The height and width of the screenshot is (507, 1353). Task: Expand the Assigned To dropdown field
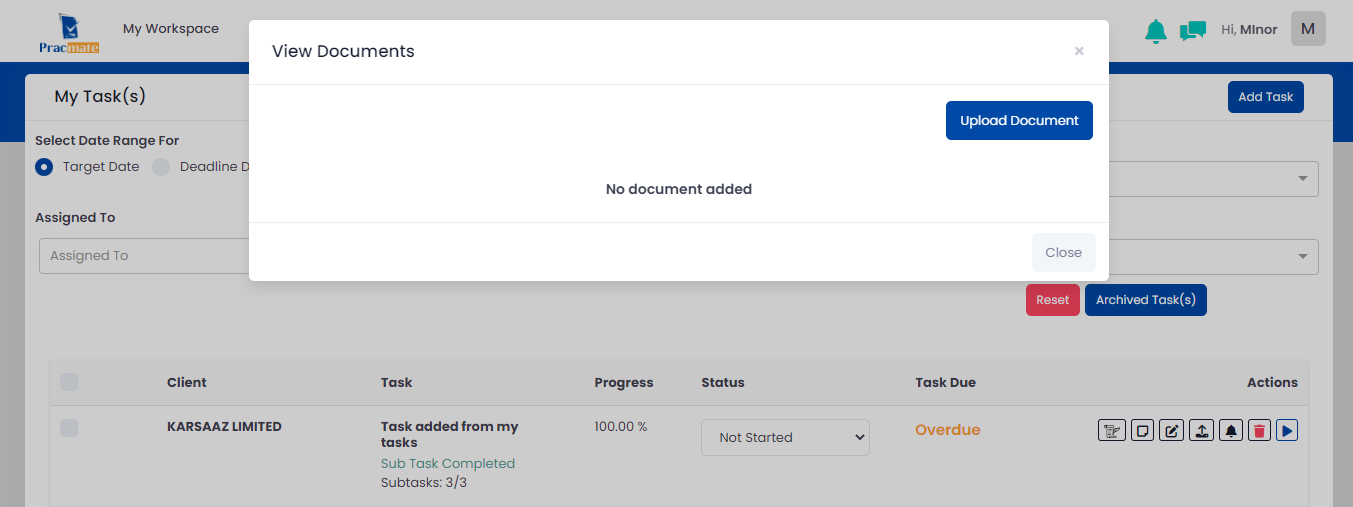[x=144, y=255]
